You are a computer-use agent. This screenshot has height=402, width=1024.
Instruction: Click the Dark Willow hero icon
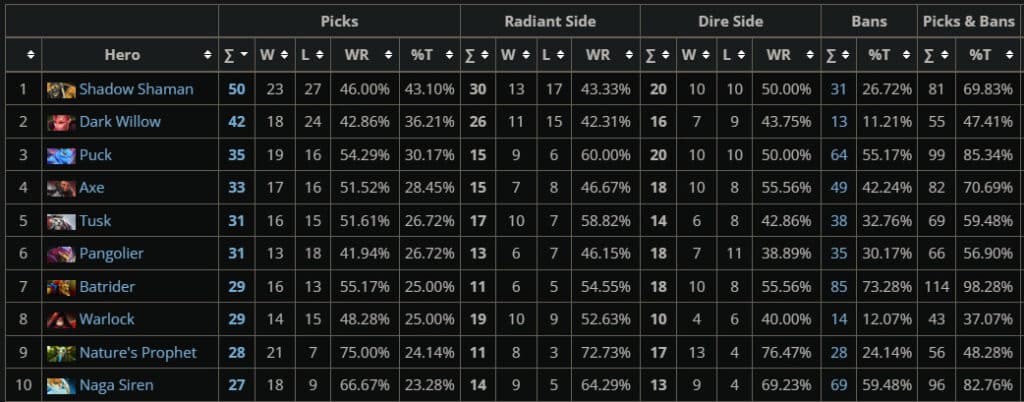[x=61, y=123]
